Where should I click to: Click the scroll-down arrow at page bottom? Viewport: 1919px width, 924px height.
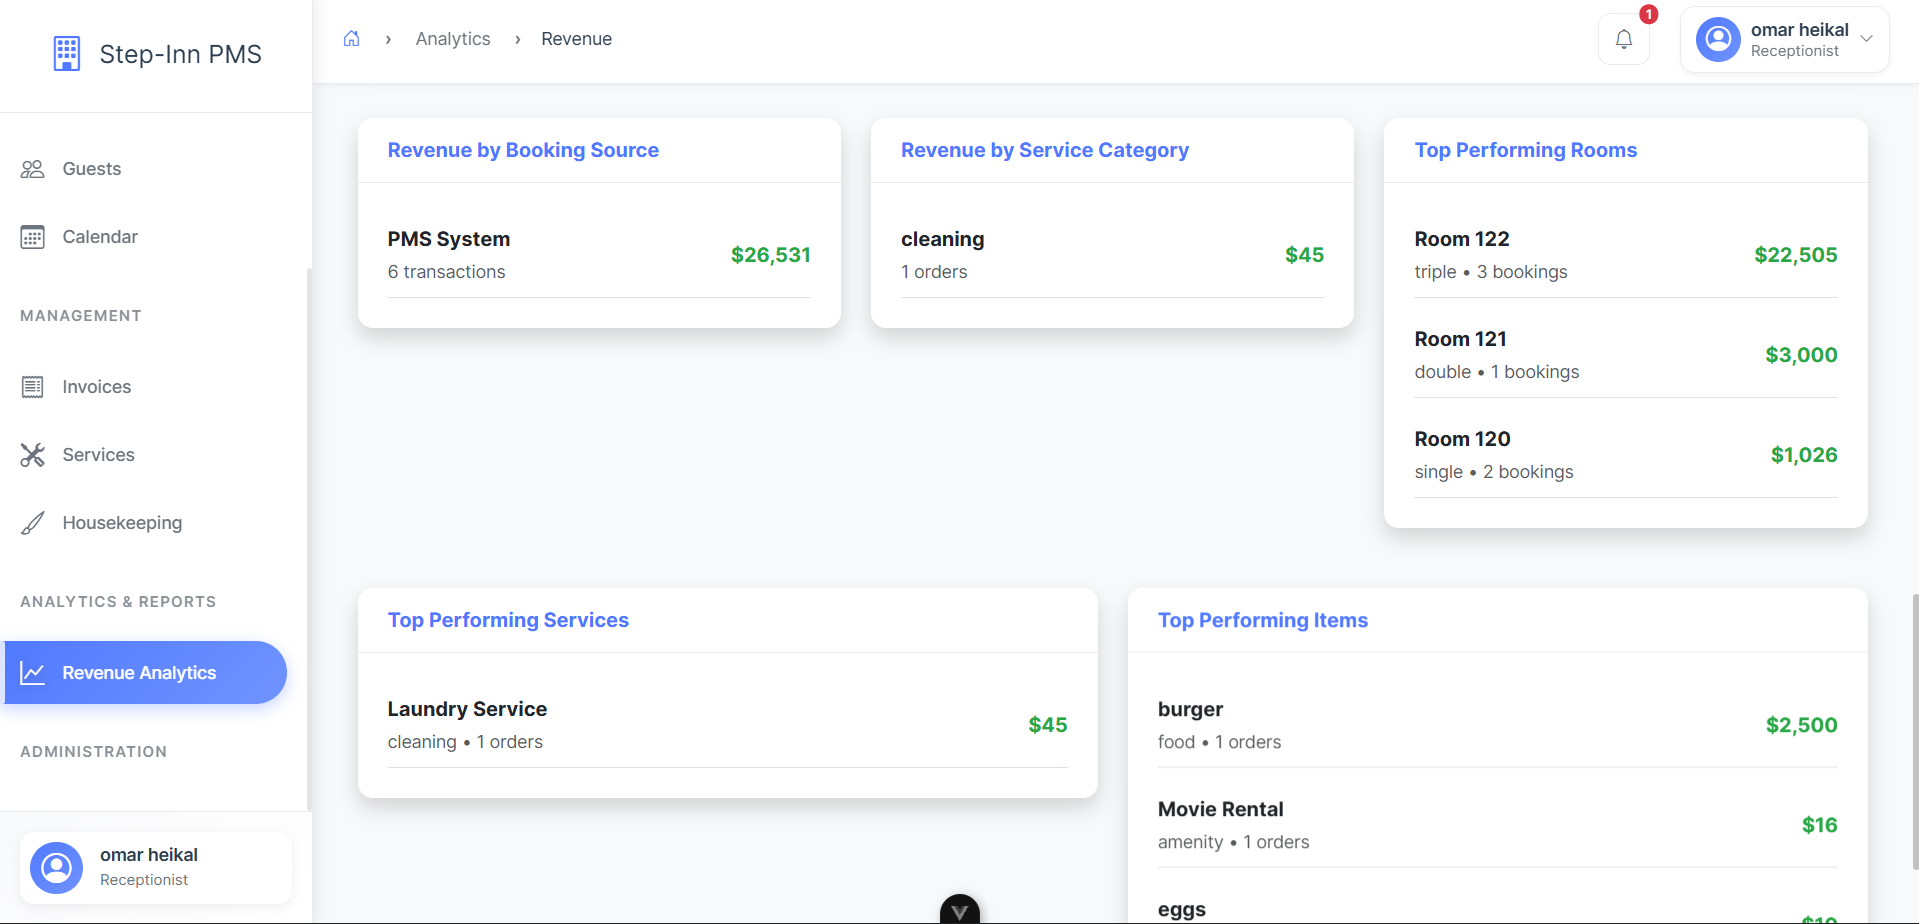click(x=957, y=910)
